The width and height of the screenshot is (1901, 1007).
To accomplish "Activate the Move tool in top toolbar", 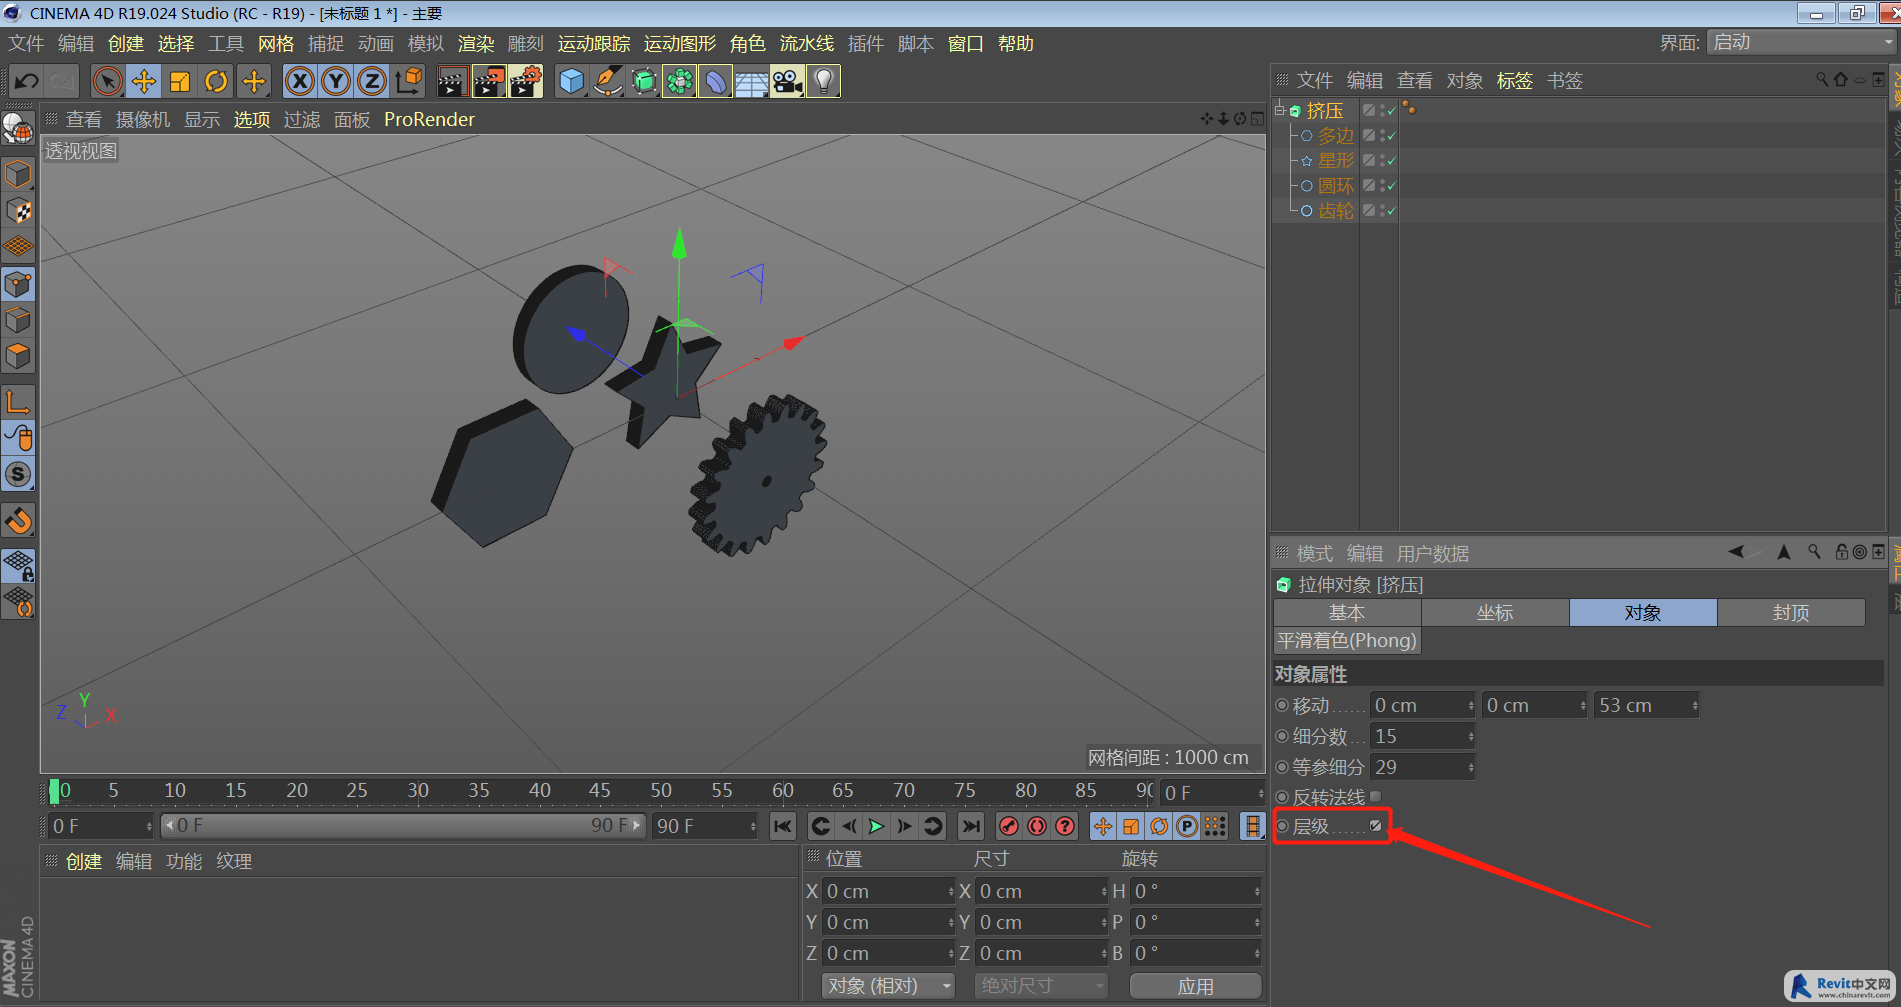I will tap(144, 81).
